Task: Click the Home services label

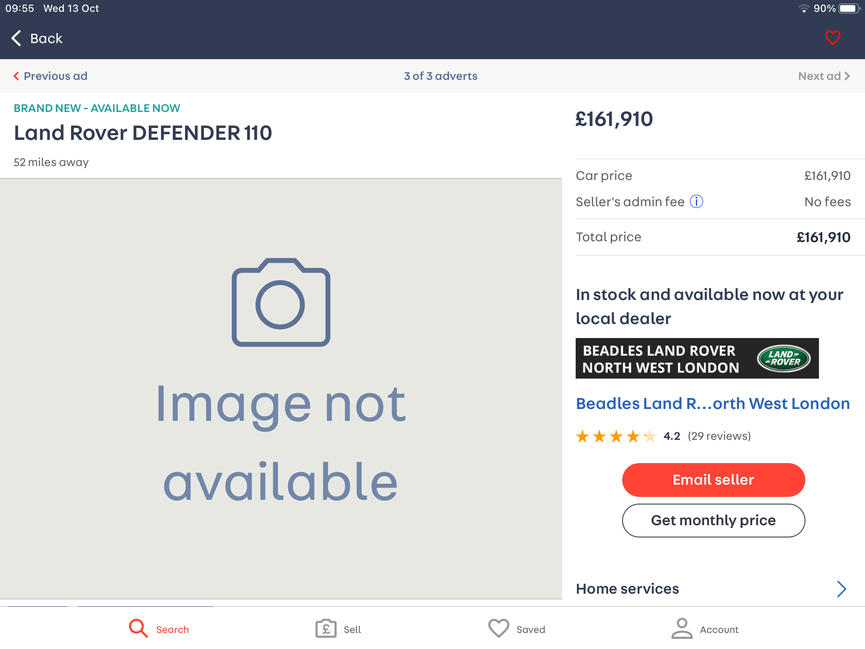Action: [x=627, y=589]
